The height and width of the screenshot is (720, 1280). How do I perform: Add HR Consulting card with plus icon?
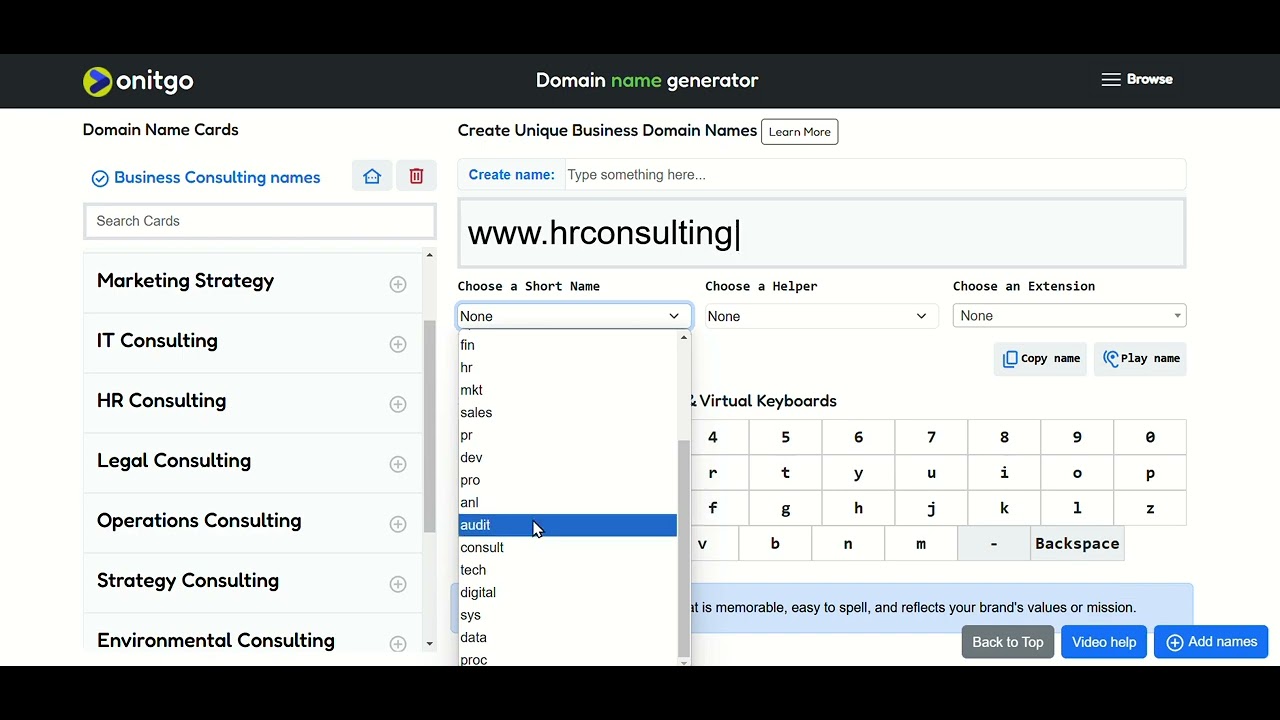point(398,404)
